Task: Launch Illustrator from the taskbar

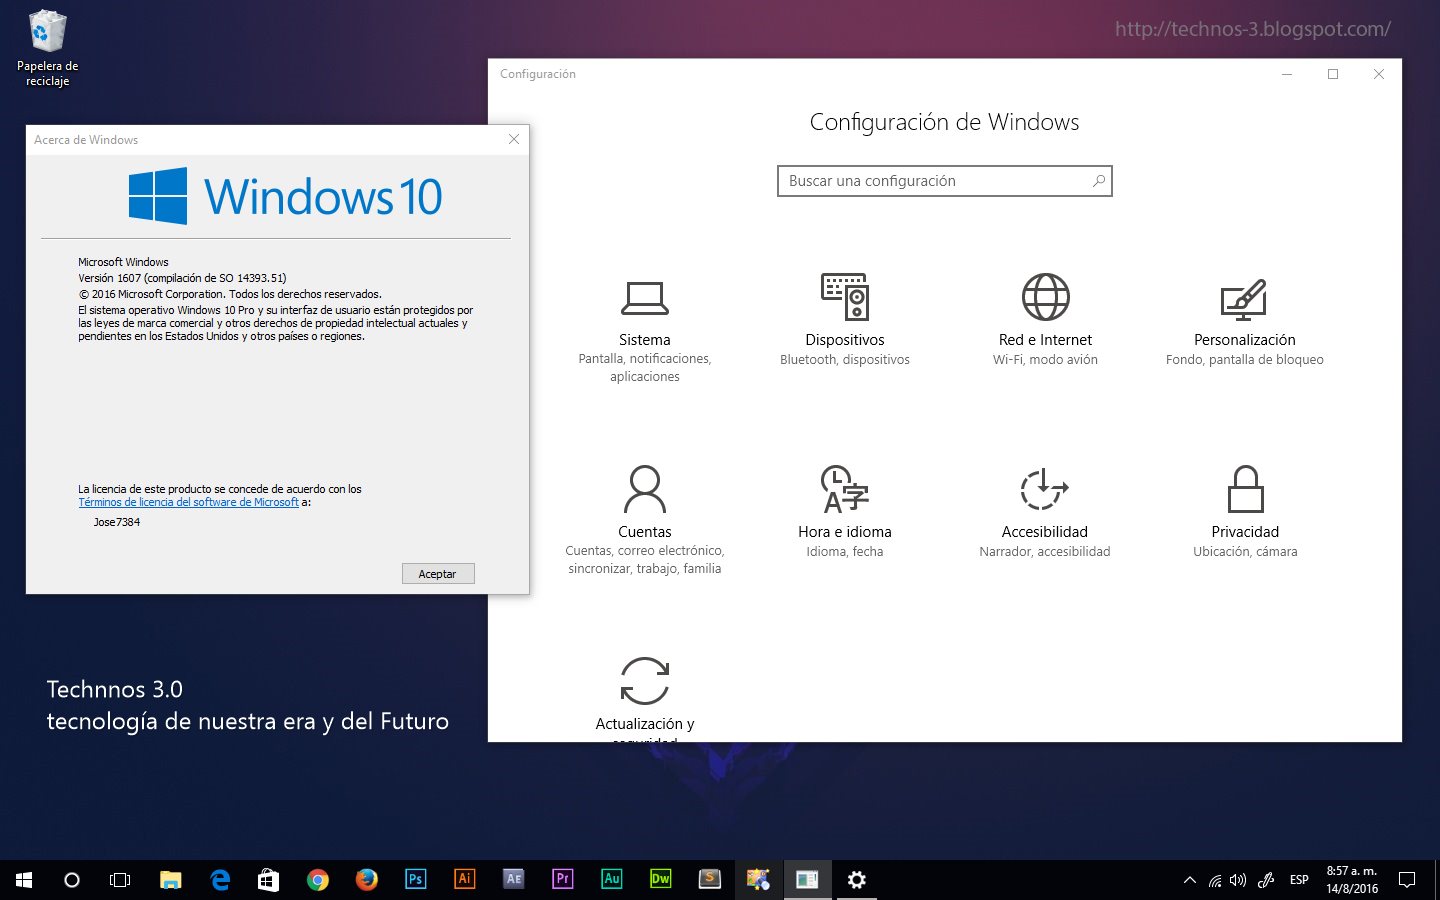Action: pyautogui.click(x=465, y=880)
